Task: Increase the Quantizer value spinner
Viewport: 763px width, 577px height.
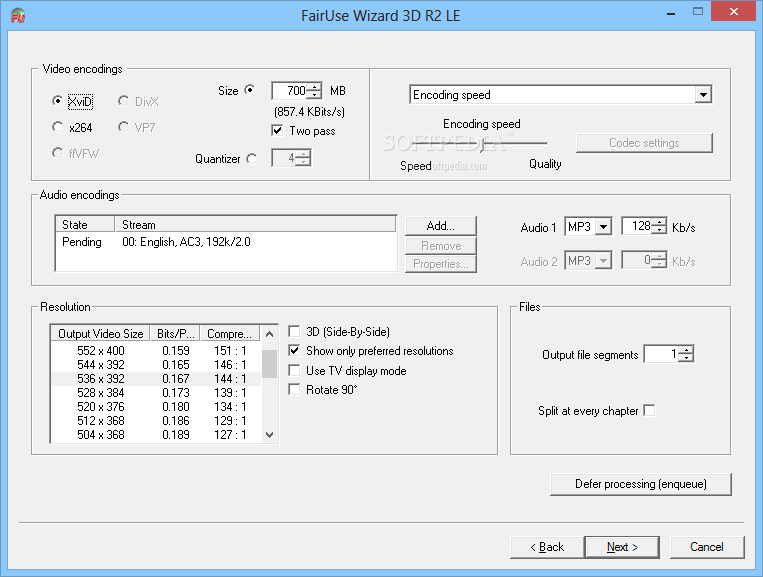Action: [303, 155]
